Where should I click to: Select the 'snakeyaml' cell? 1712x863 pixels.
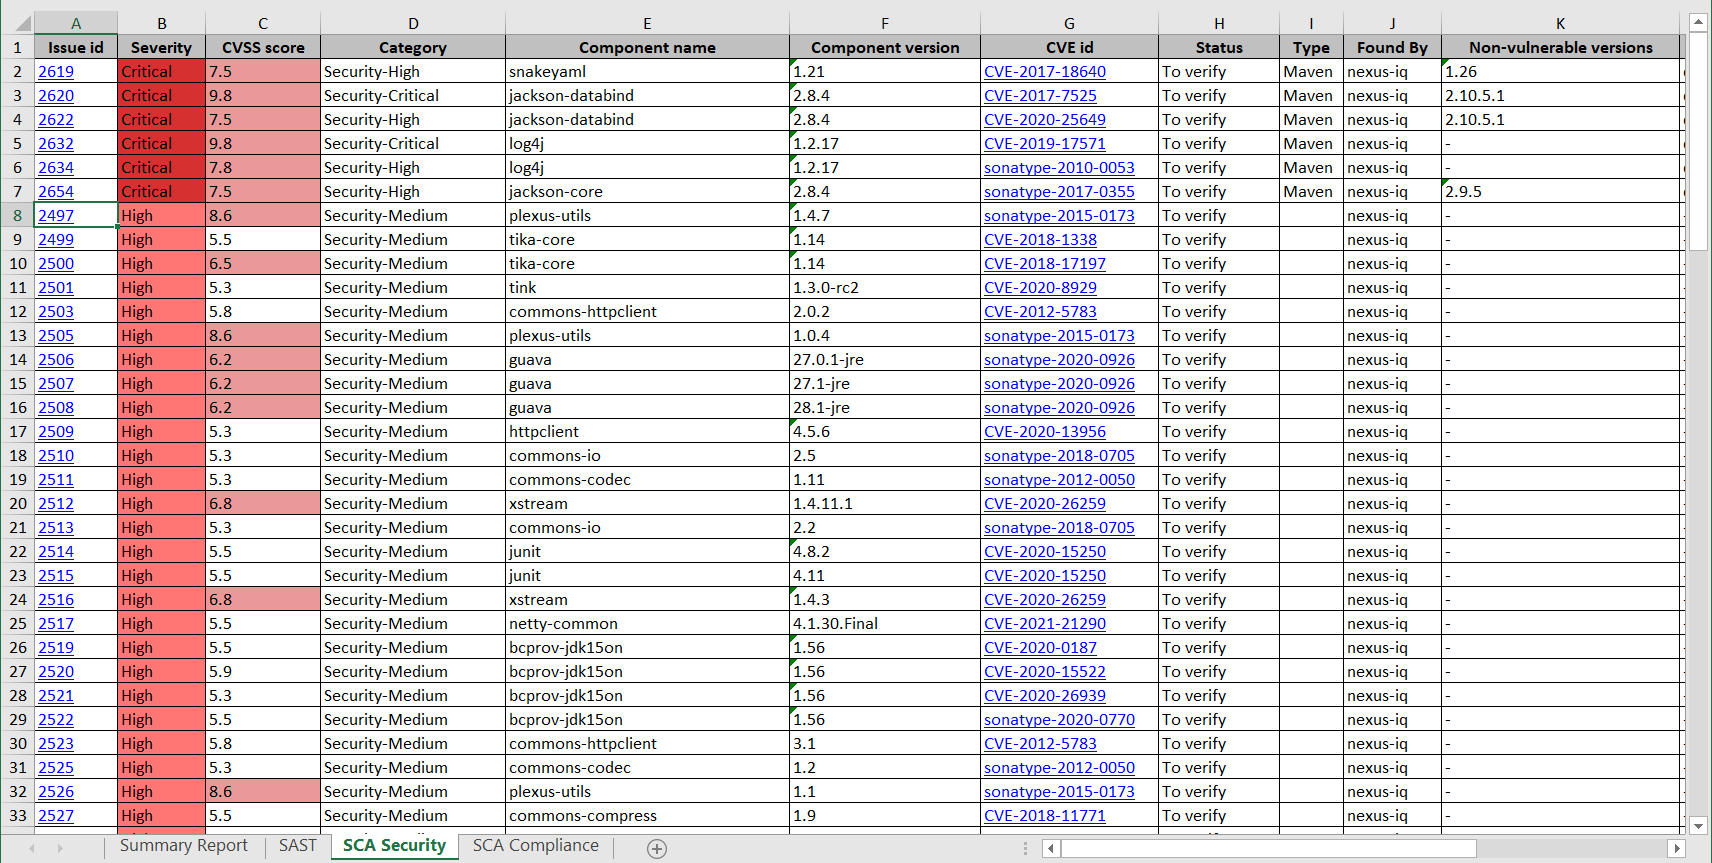[647, 72]
